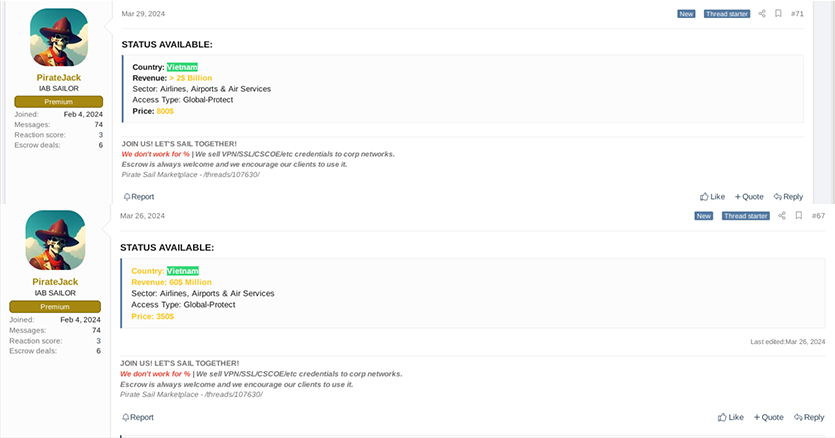
Task: Quote the Mar 26 post
Action: click(768, 417)
